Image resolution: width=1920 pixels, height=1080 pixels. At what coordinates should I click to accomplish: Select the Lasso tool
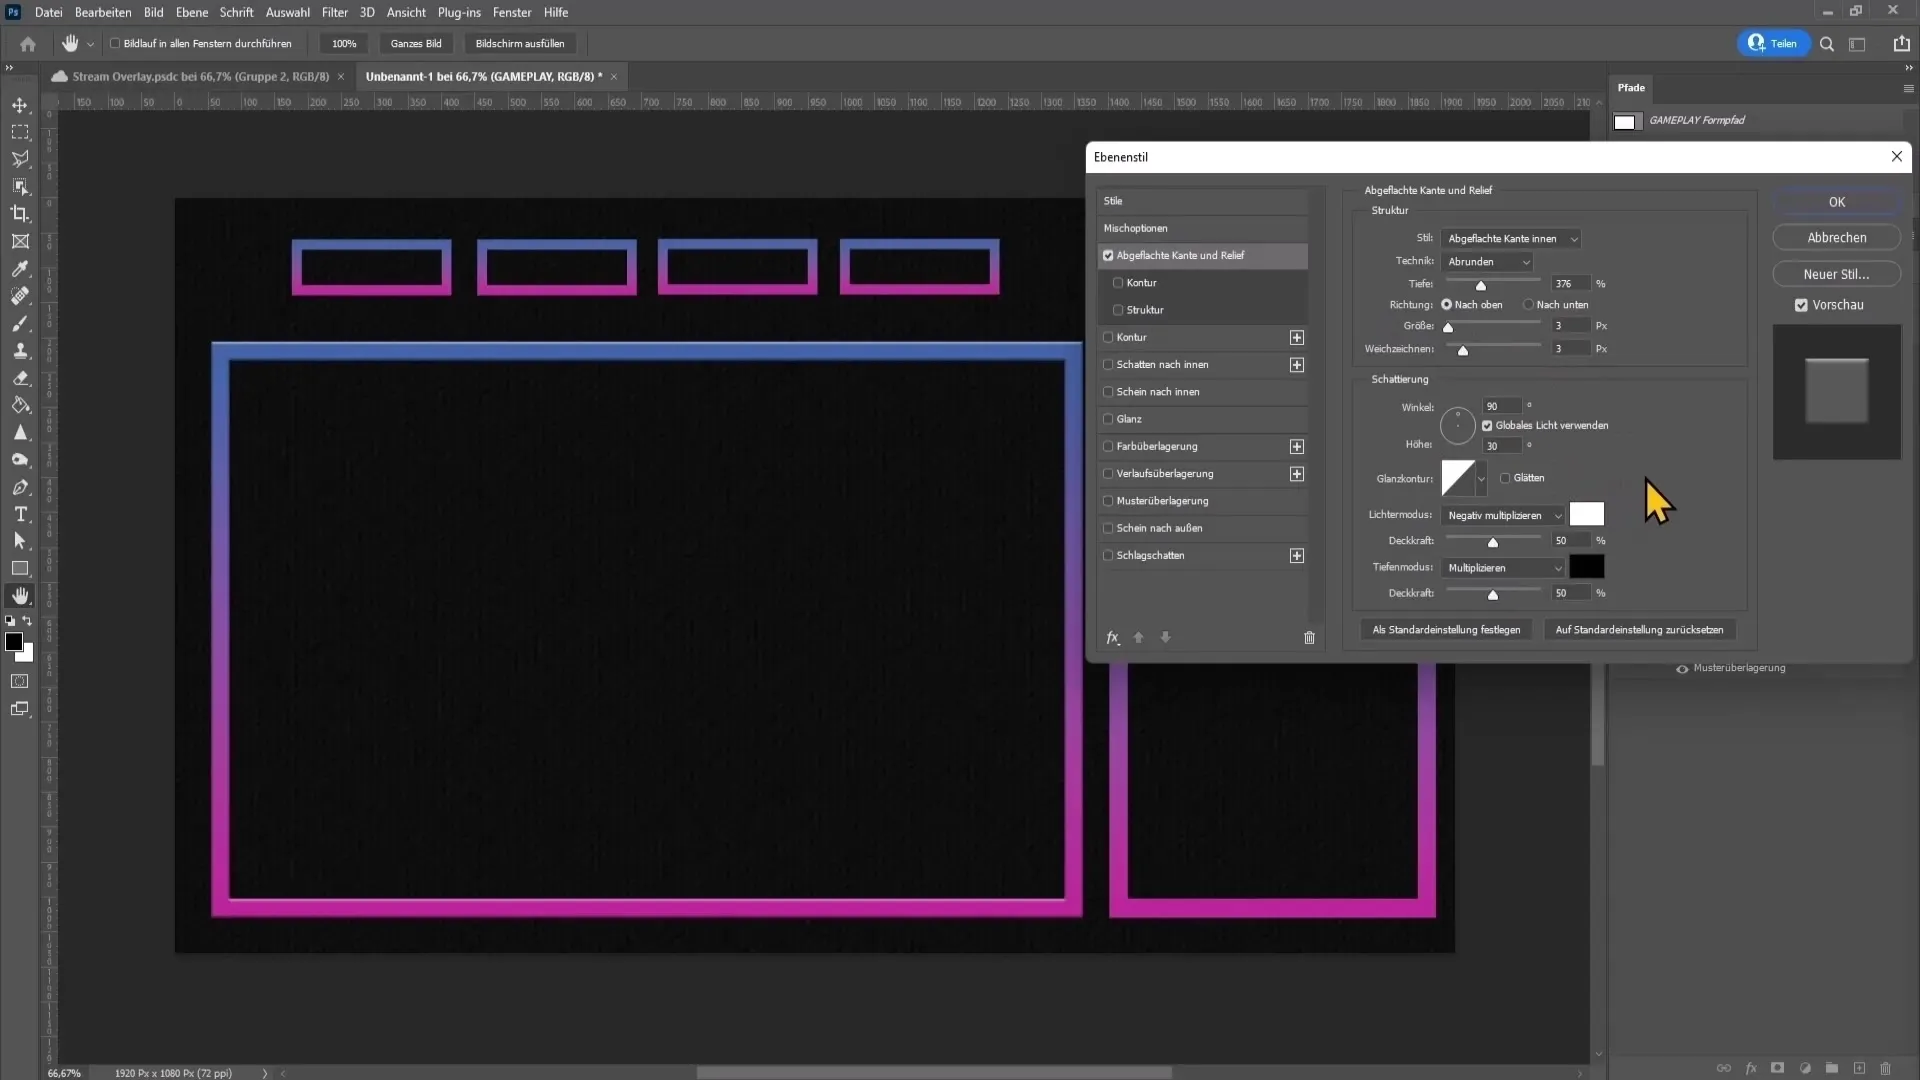point(20,159)
